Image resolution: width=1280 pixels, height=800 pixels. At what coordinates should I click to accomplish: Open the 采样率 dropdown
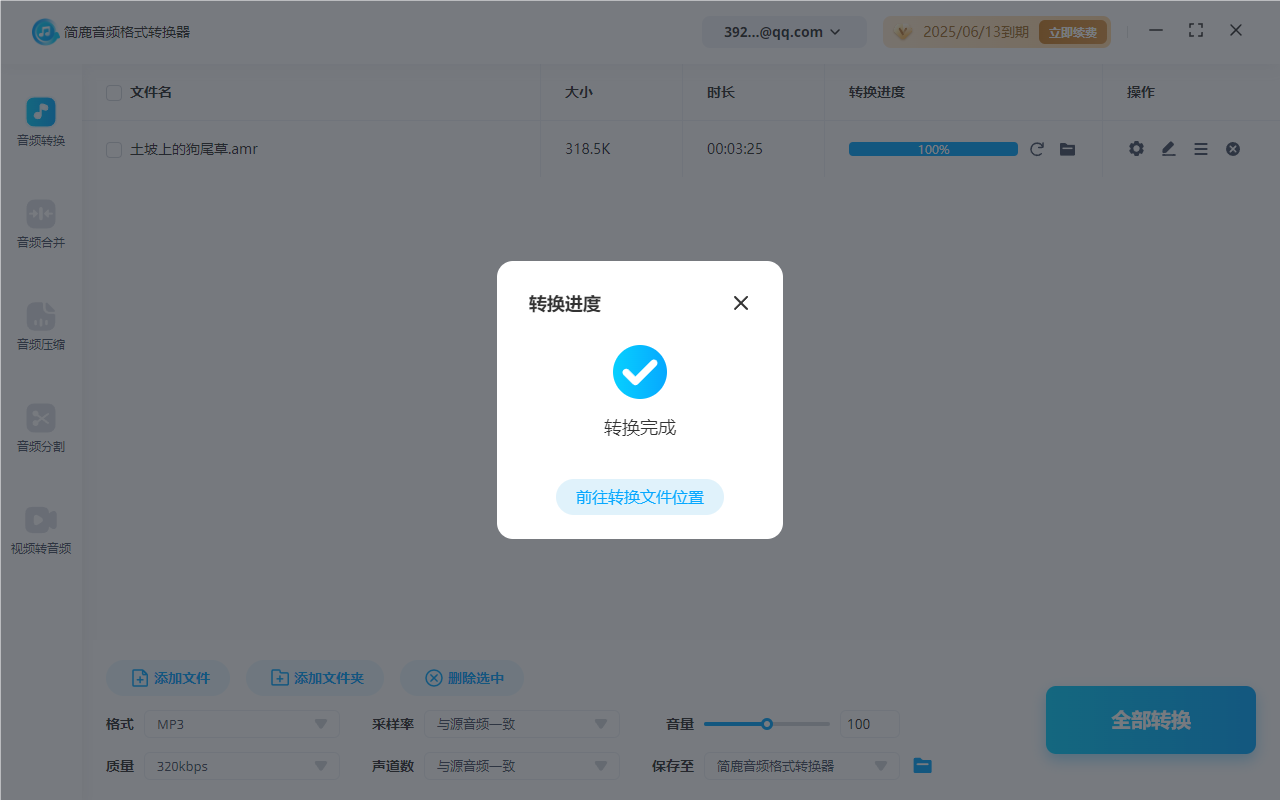(x=522, y=723)
